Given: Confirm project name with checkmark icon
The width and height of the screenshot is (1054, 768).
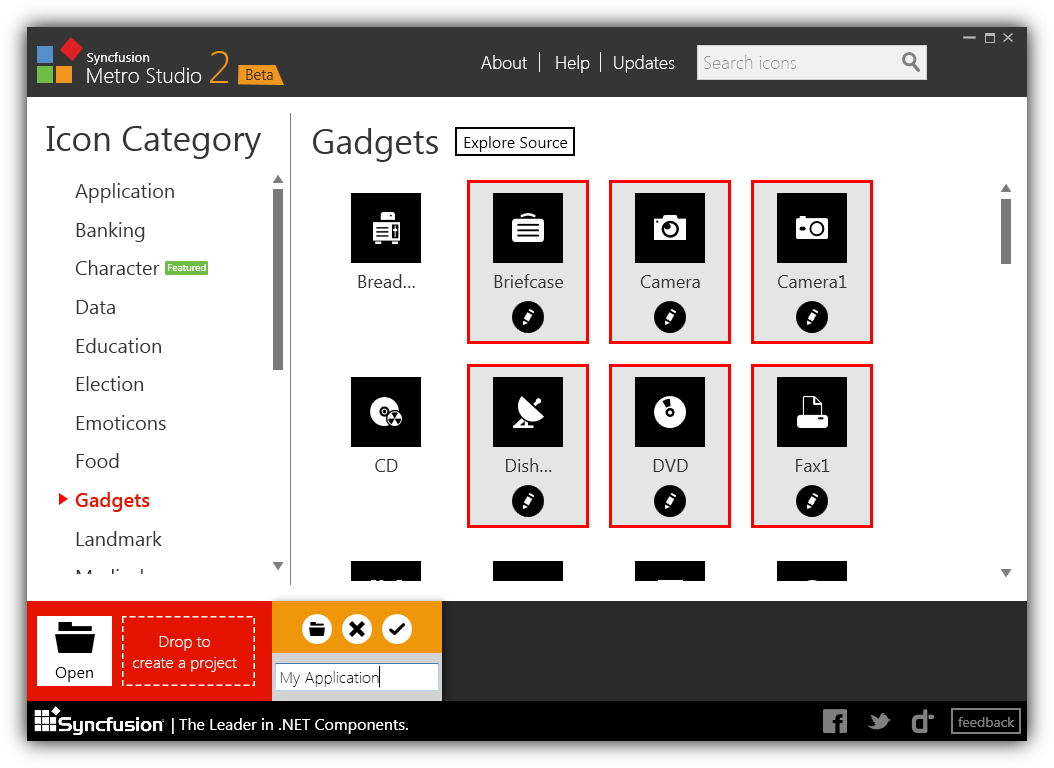Looking at the screenshot, I should pyautogui.click(x=397, y=629).
